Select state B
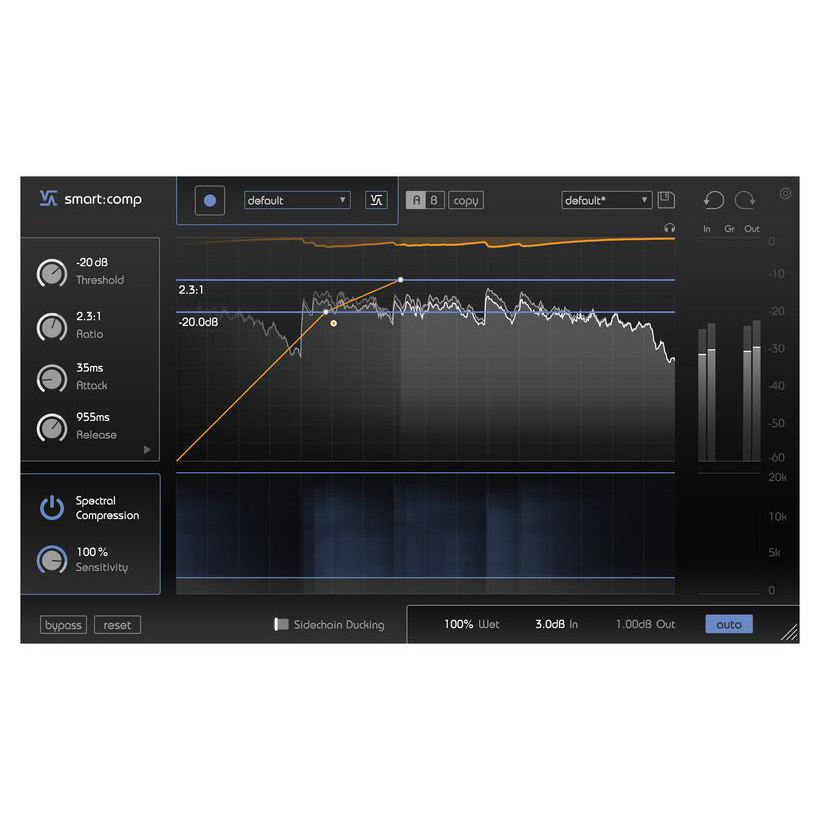The image size is (820, 820). (x=434, y=200)
